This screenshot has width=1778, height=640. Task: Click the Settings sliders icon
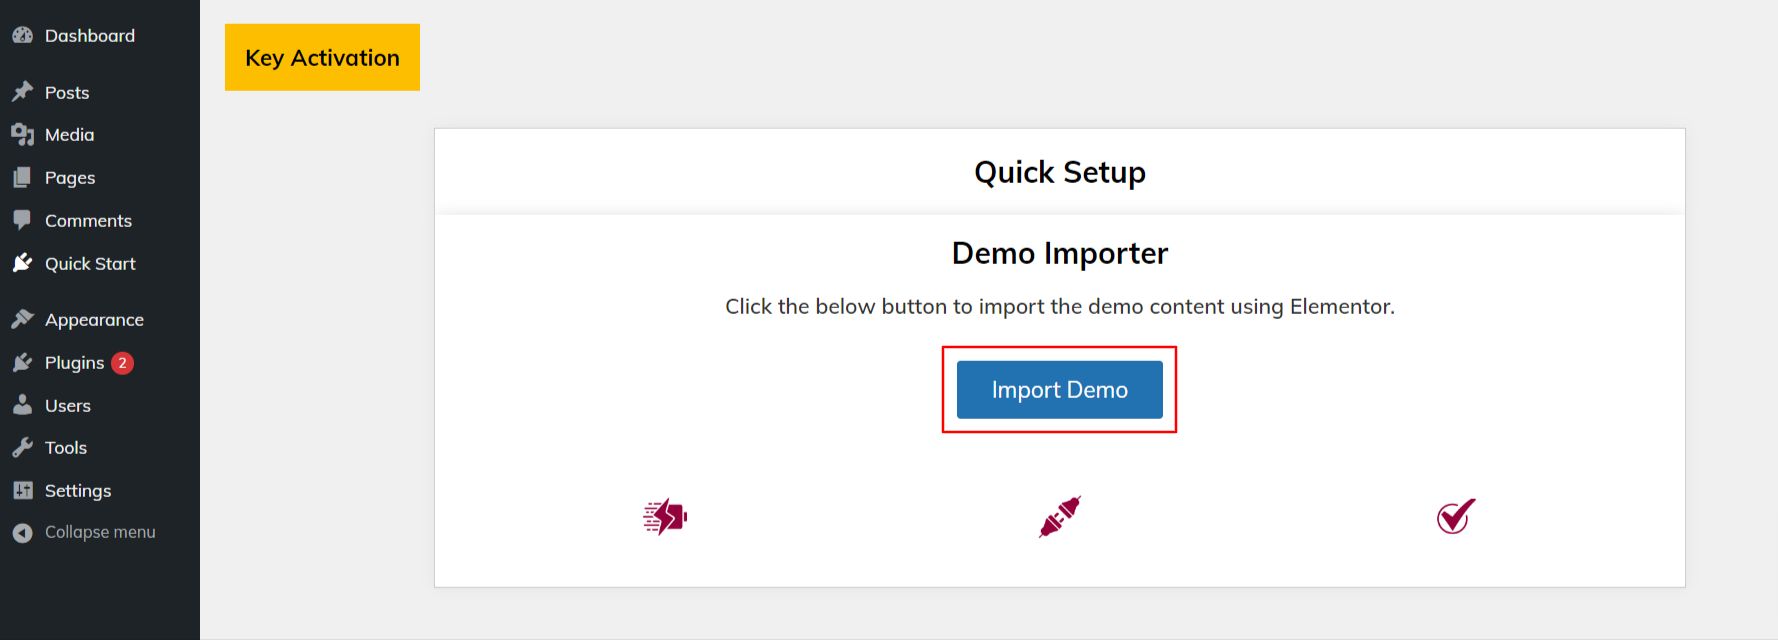(23, 490)
